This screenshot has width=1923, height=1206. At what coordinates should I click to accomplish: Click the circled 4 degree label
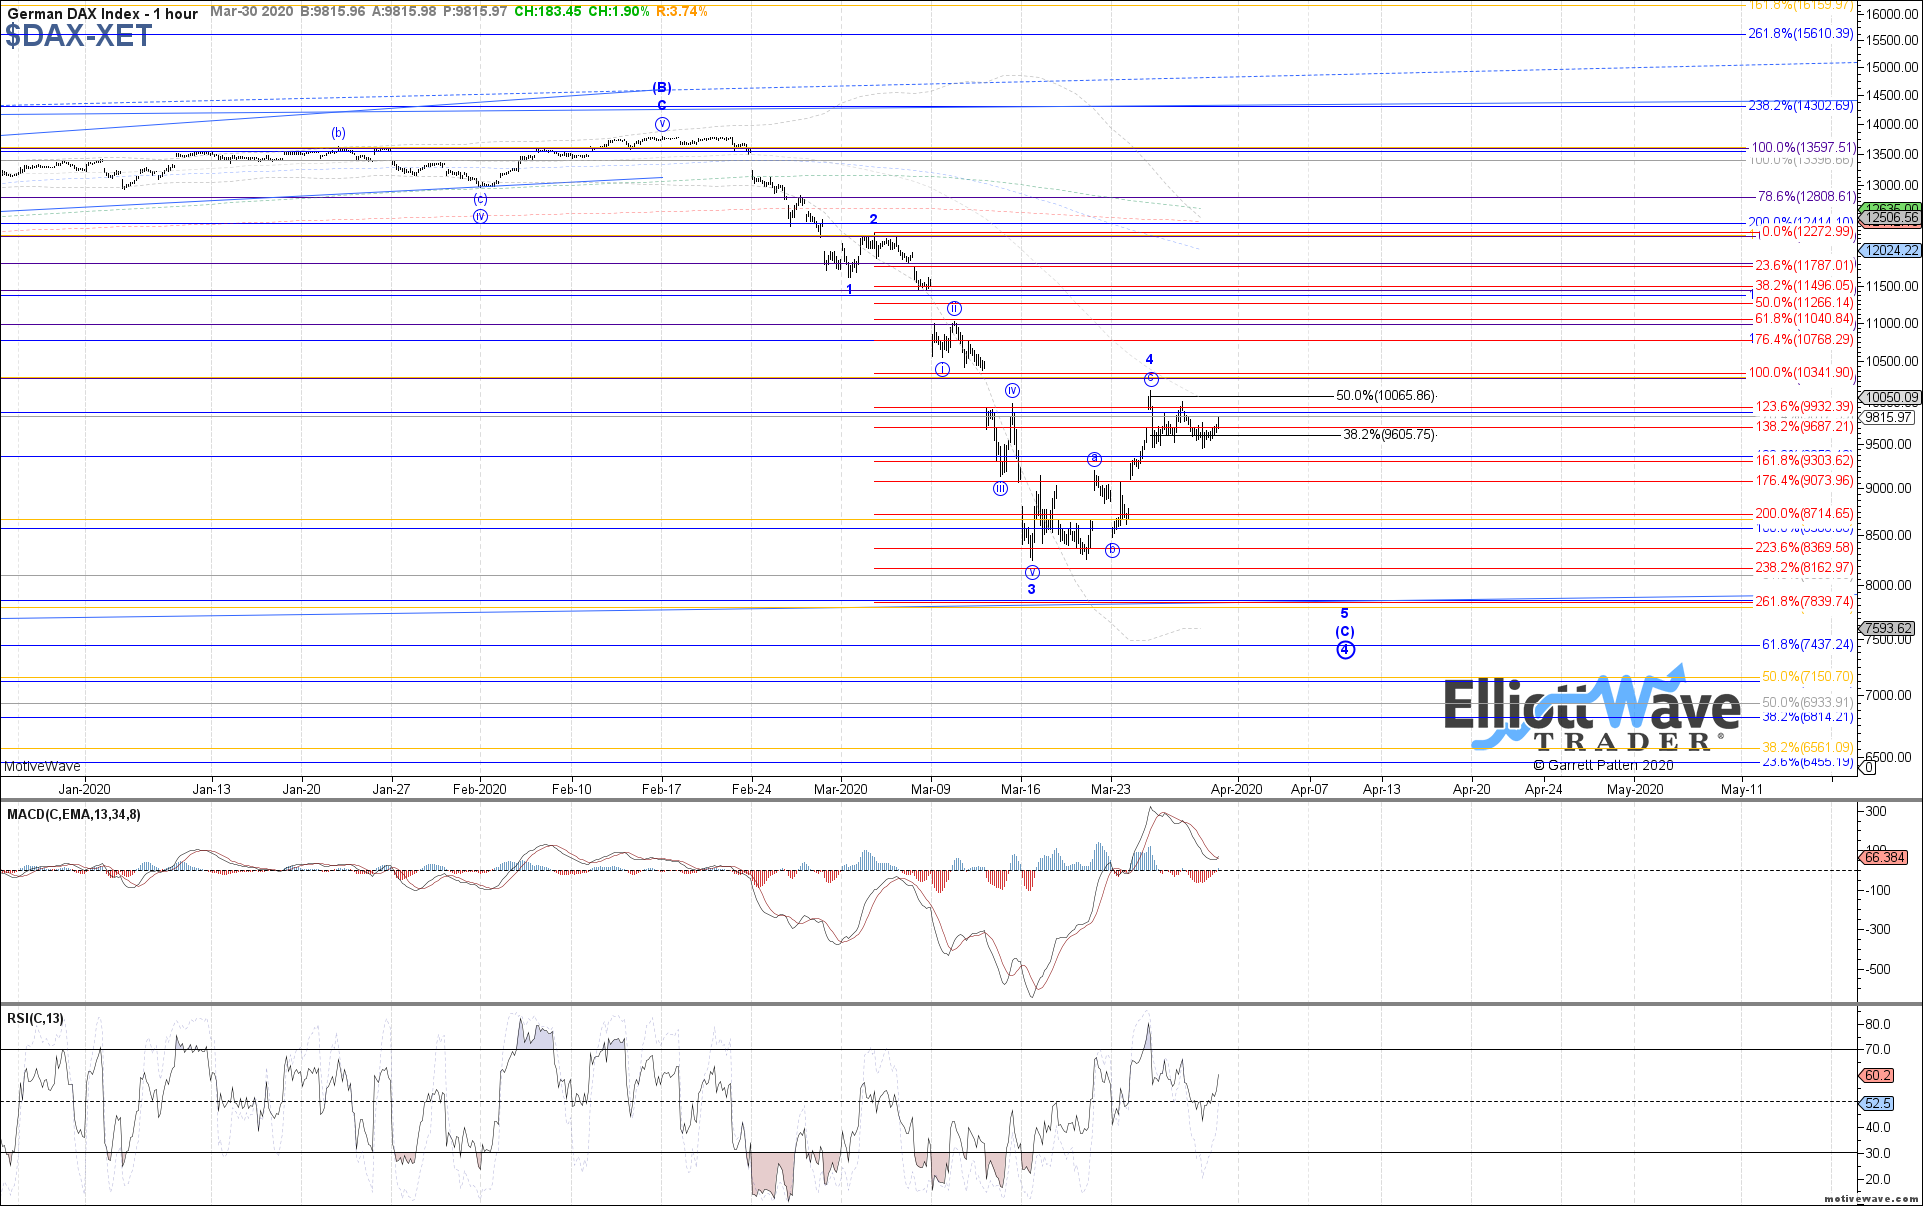[1345, 650]
